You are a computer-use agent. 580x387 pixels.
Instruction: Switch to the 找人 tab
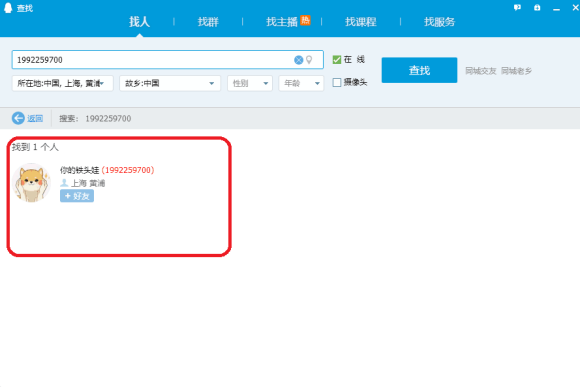[x=139, y=22]
